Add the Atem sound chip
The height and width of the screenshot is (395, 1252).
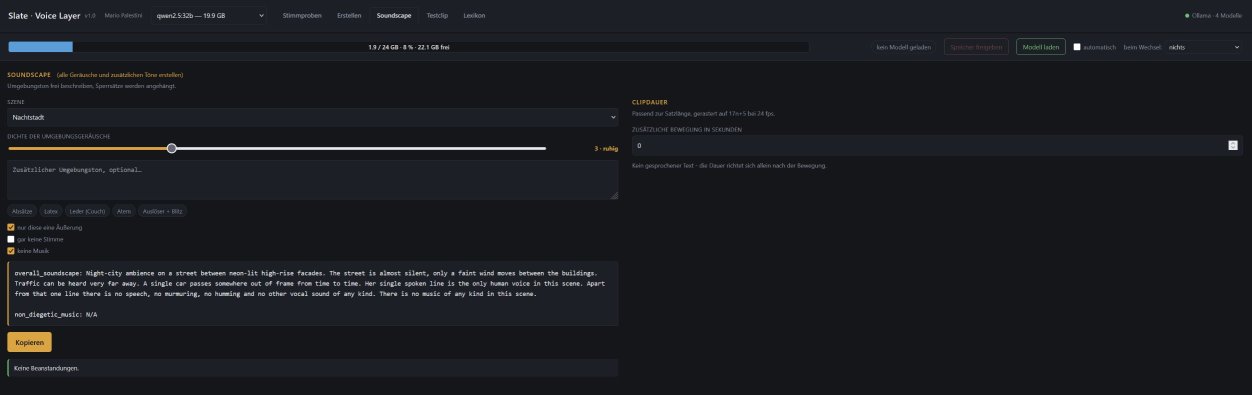click(x=124, y=211)
